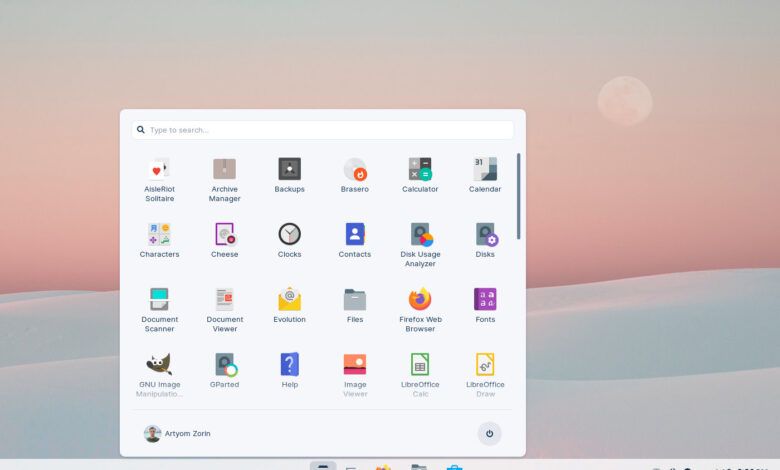Launch GNU Image Manipulation Program
Image resolution: width=780 pixels, height=470 pixels.
[159, 375]
